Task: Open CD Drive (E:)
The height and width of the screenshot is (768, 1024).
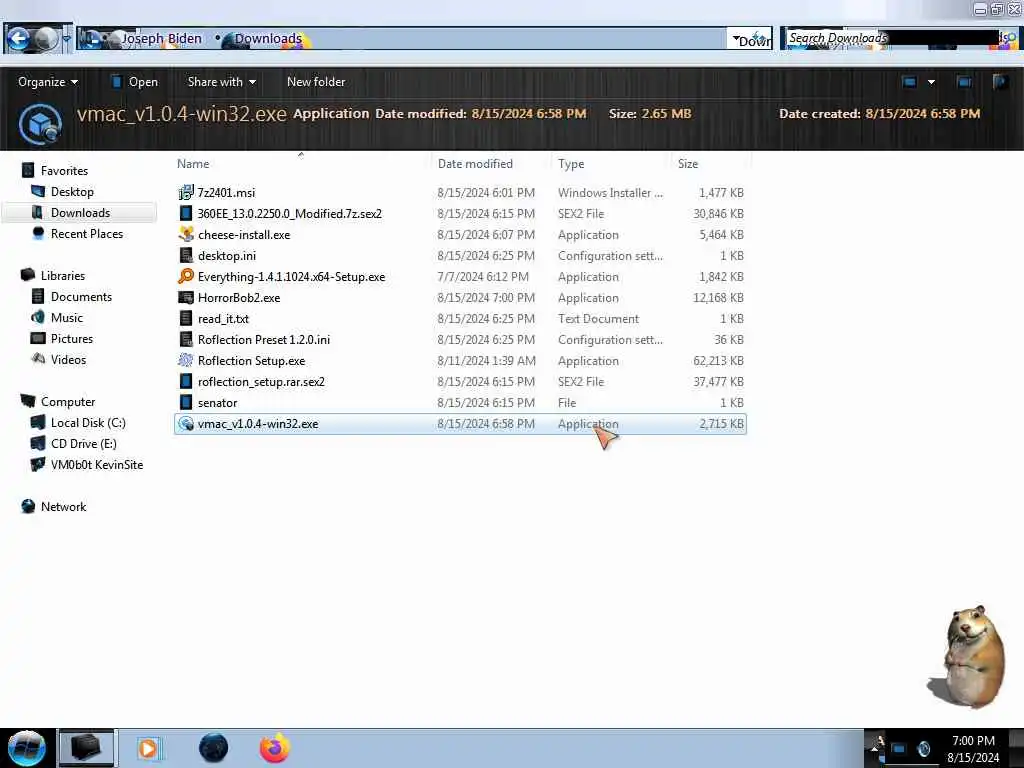Action: [84, 443]
